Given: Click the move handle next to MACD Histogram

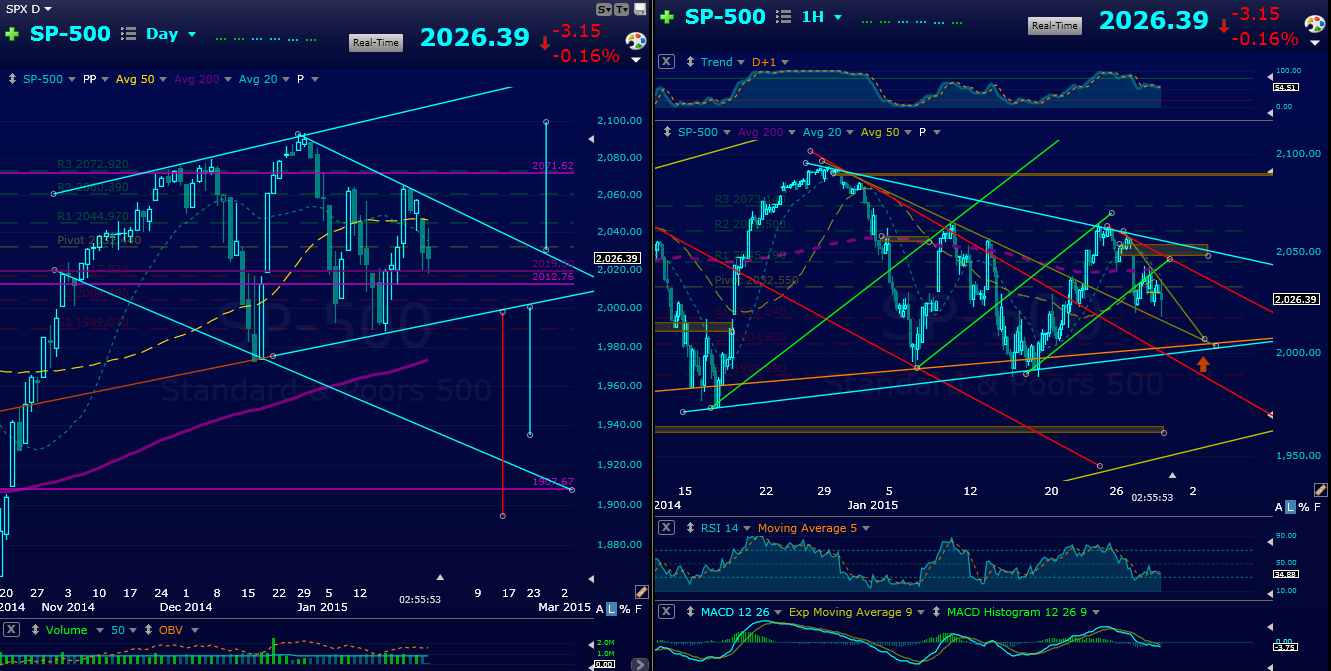Looking at the screenshot, I should point(937,611).
